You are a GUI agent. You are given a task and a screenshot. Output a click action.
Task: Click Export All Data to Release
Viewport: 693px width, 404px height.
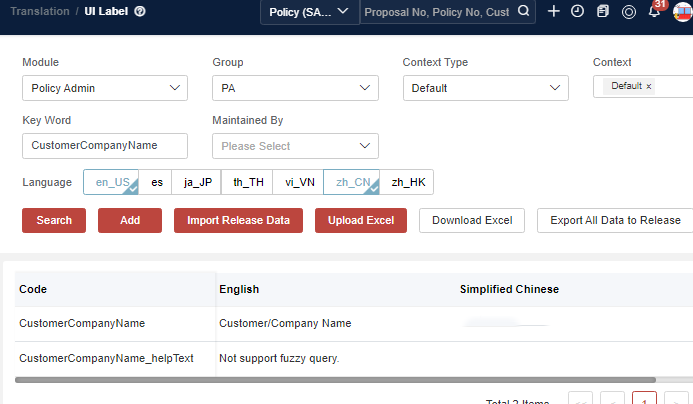615,220
